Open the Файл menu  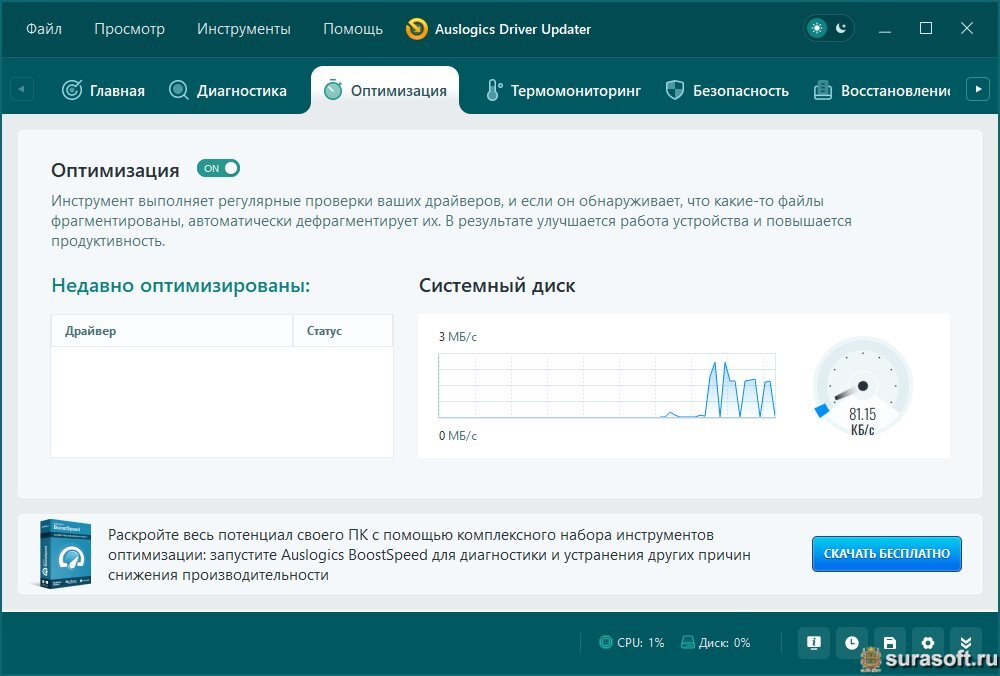(43, 29)
